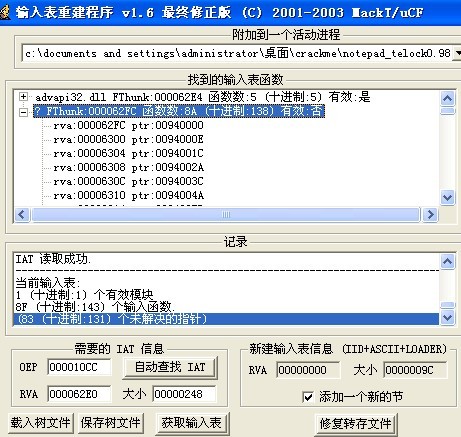Click the 自动查找 IAT button
This screenshot has height=437, width=461.
[170, 367]
